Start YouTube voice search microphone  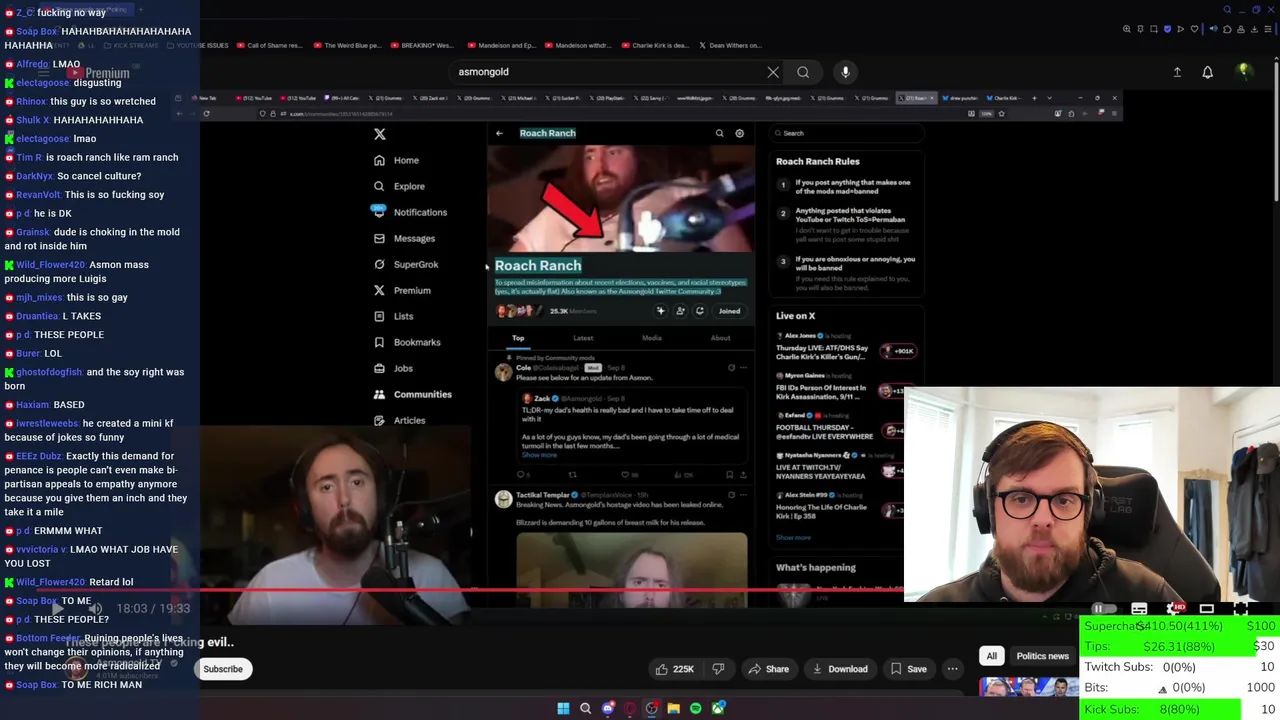(845, 72)
